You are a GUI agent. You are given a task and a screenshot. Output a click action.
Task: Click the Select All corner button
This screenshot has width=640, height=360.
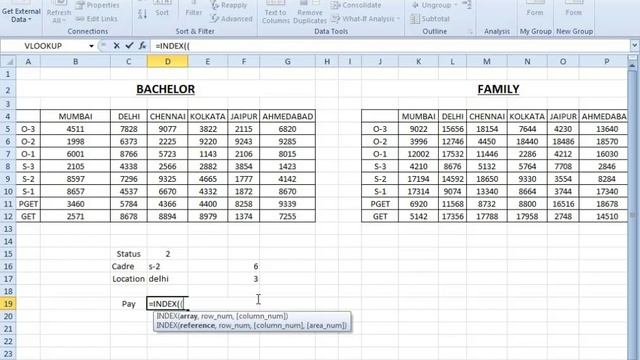pos(8,62)
